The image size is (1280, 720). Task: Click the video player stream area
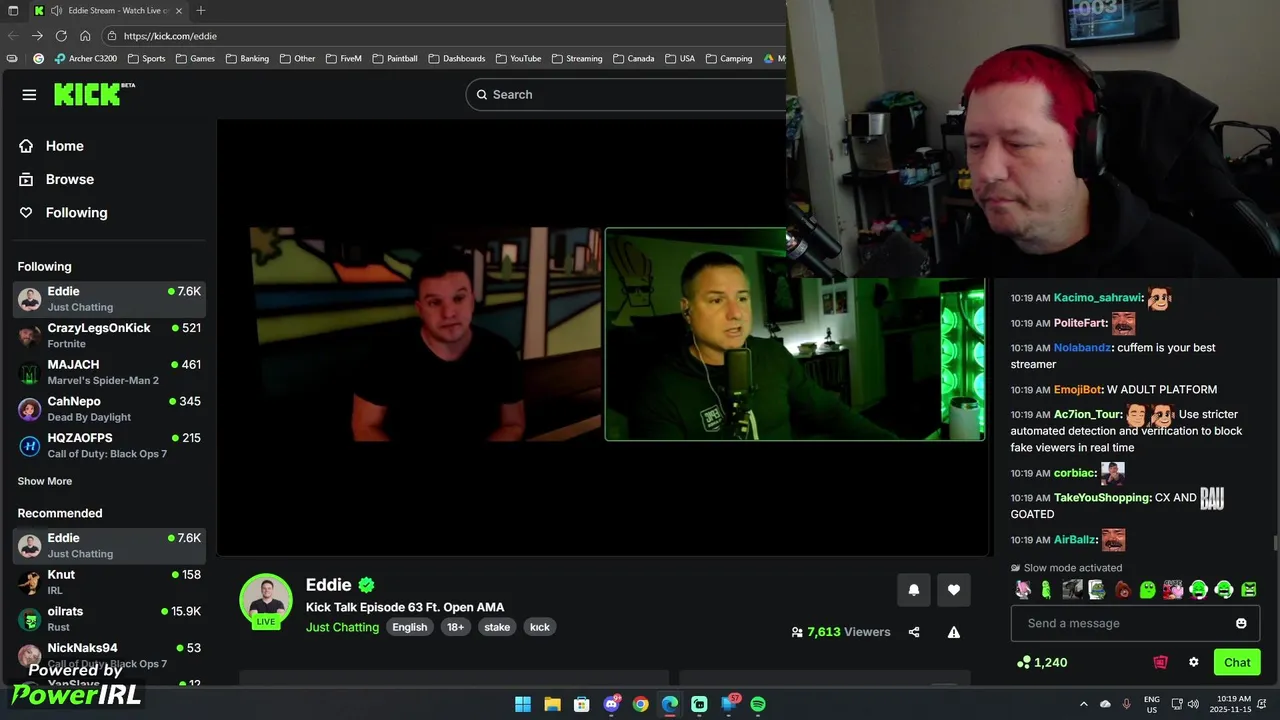pos(604,336)
